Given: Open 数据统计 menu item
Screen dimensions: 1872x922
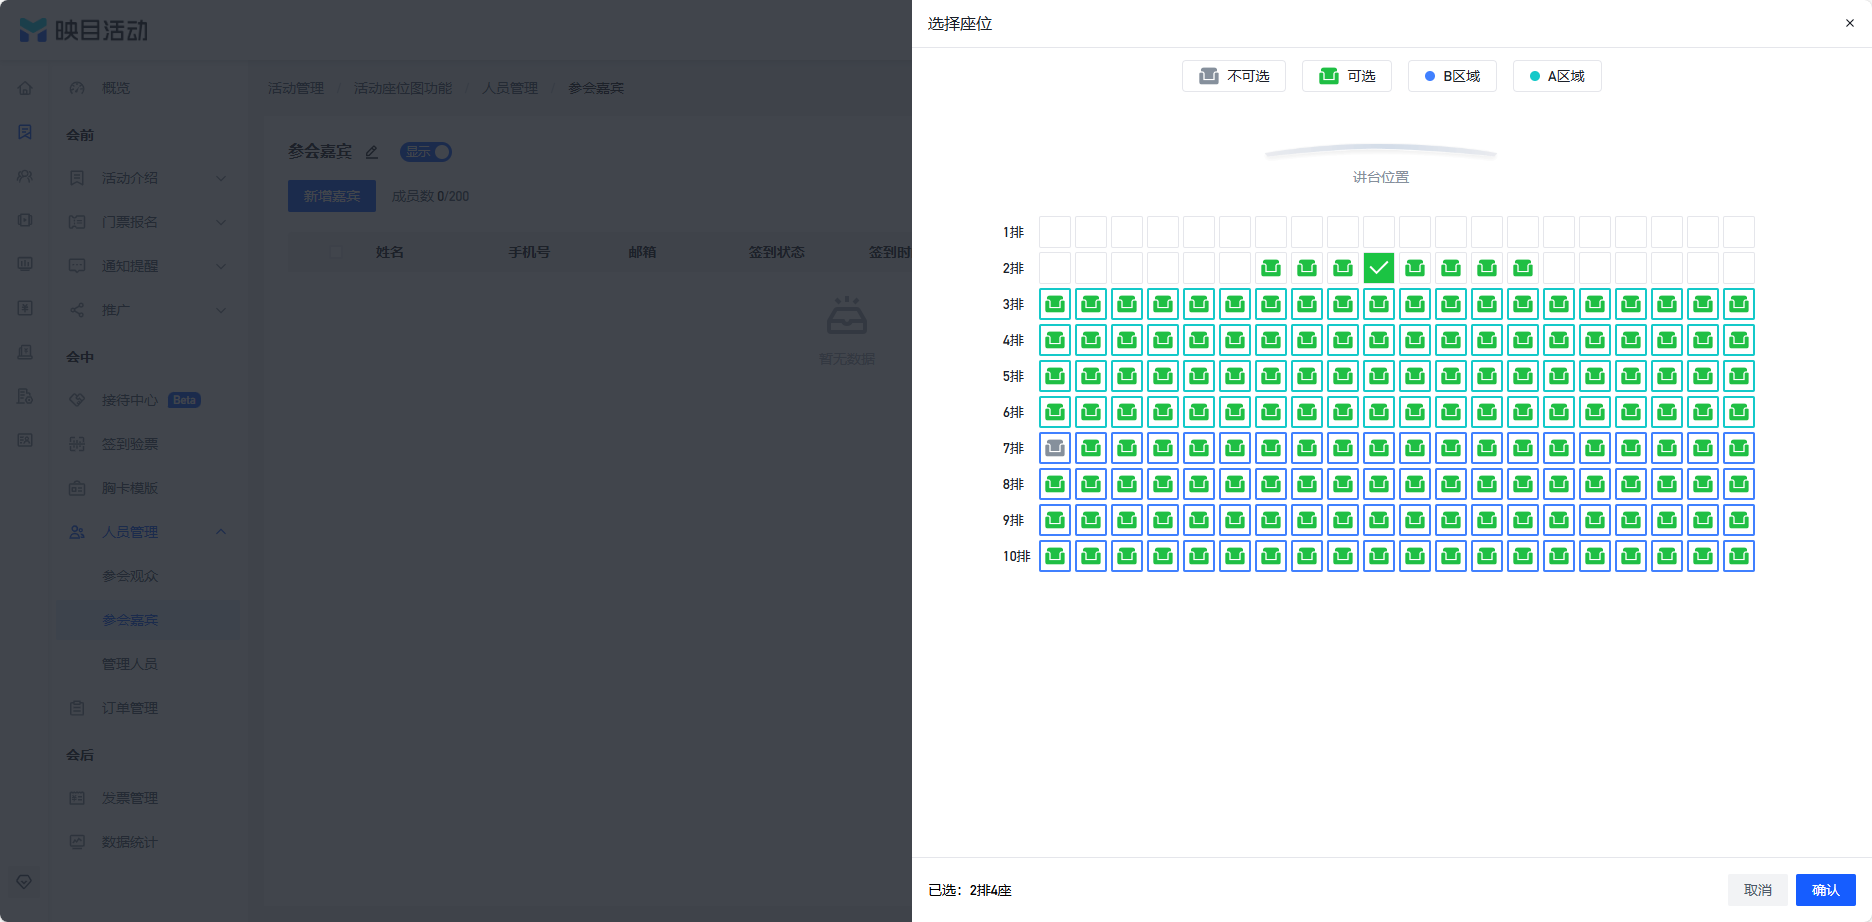Looking at the screenshot, I should (148, 842).
